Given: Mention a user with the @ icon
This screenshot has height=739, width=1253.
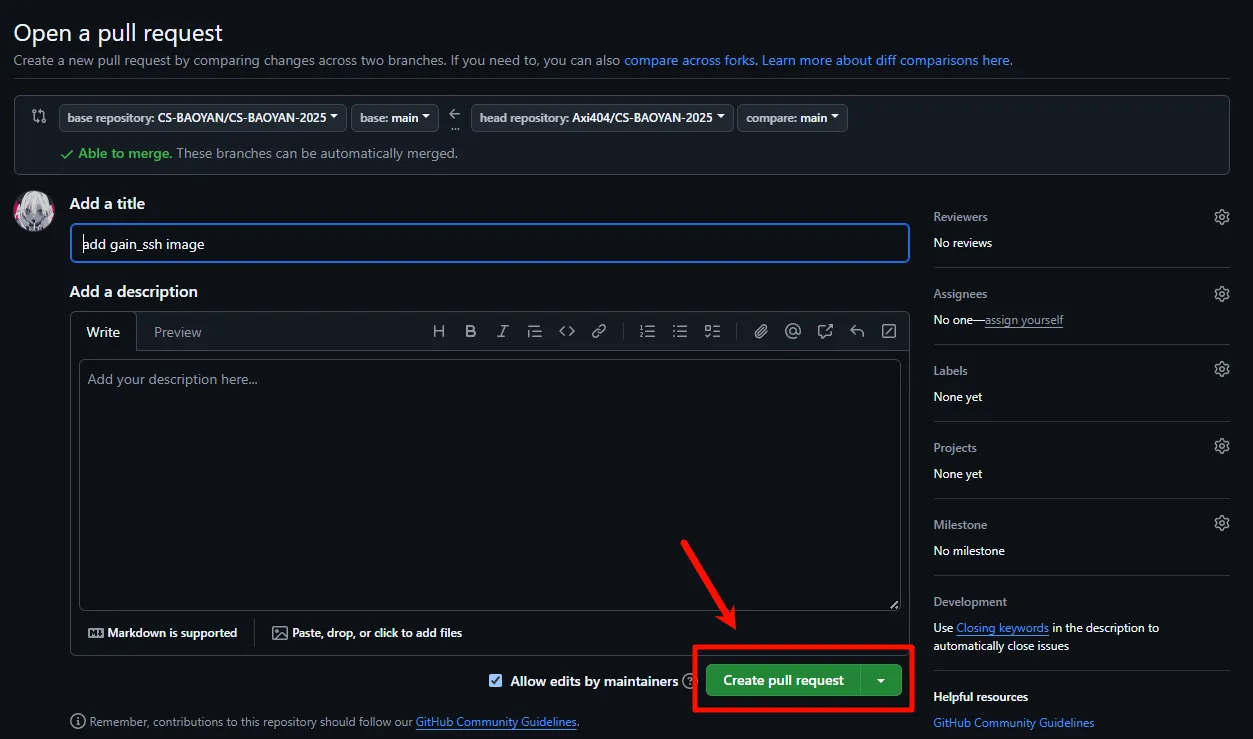Looking at the screenshot, I should pyautogui.click(x=793, y=332).
